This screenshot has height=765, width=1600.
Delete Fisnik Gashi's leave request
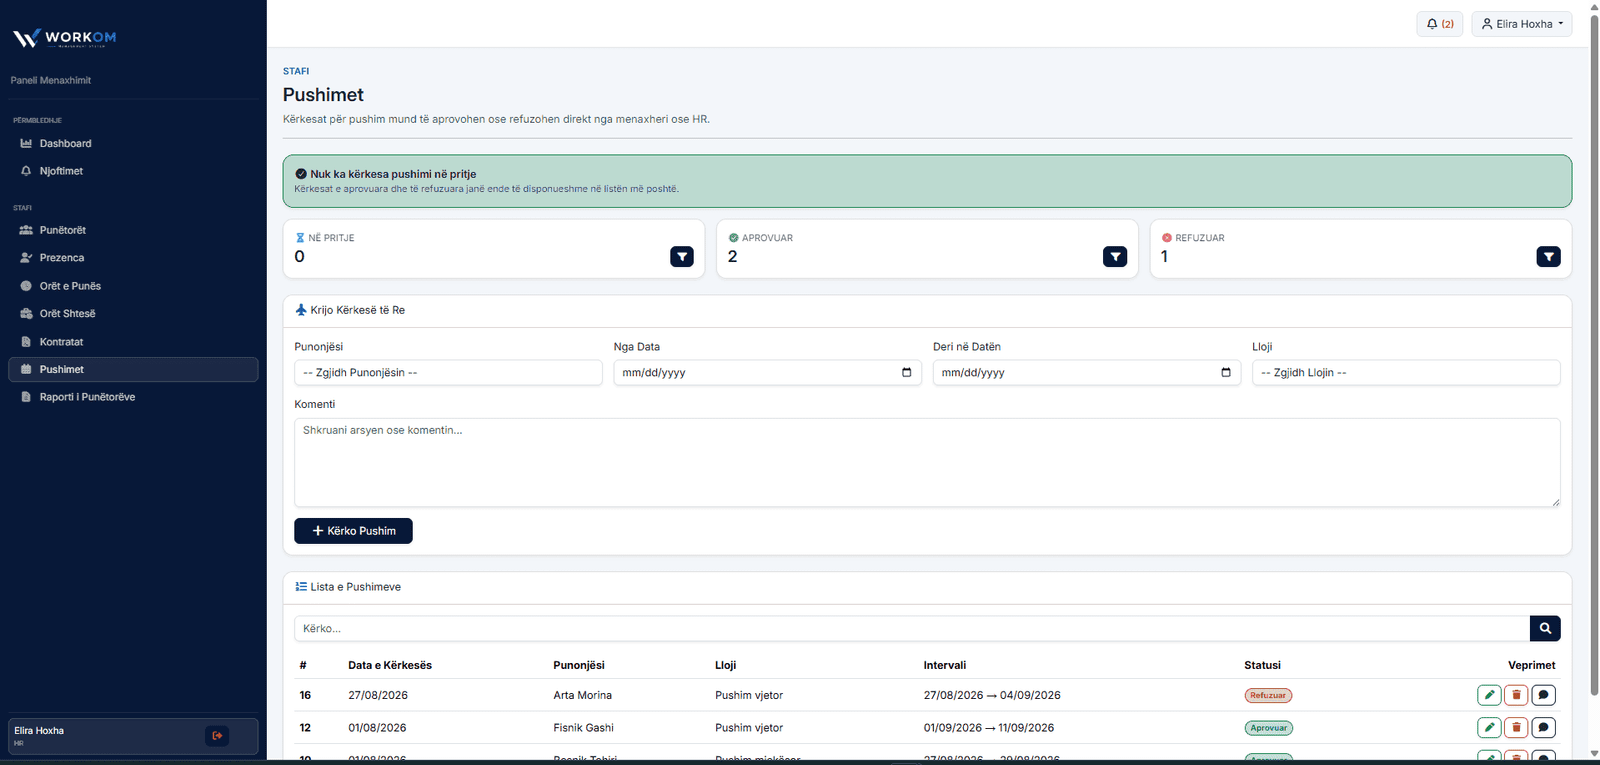click(x=1516, y=728)
